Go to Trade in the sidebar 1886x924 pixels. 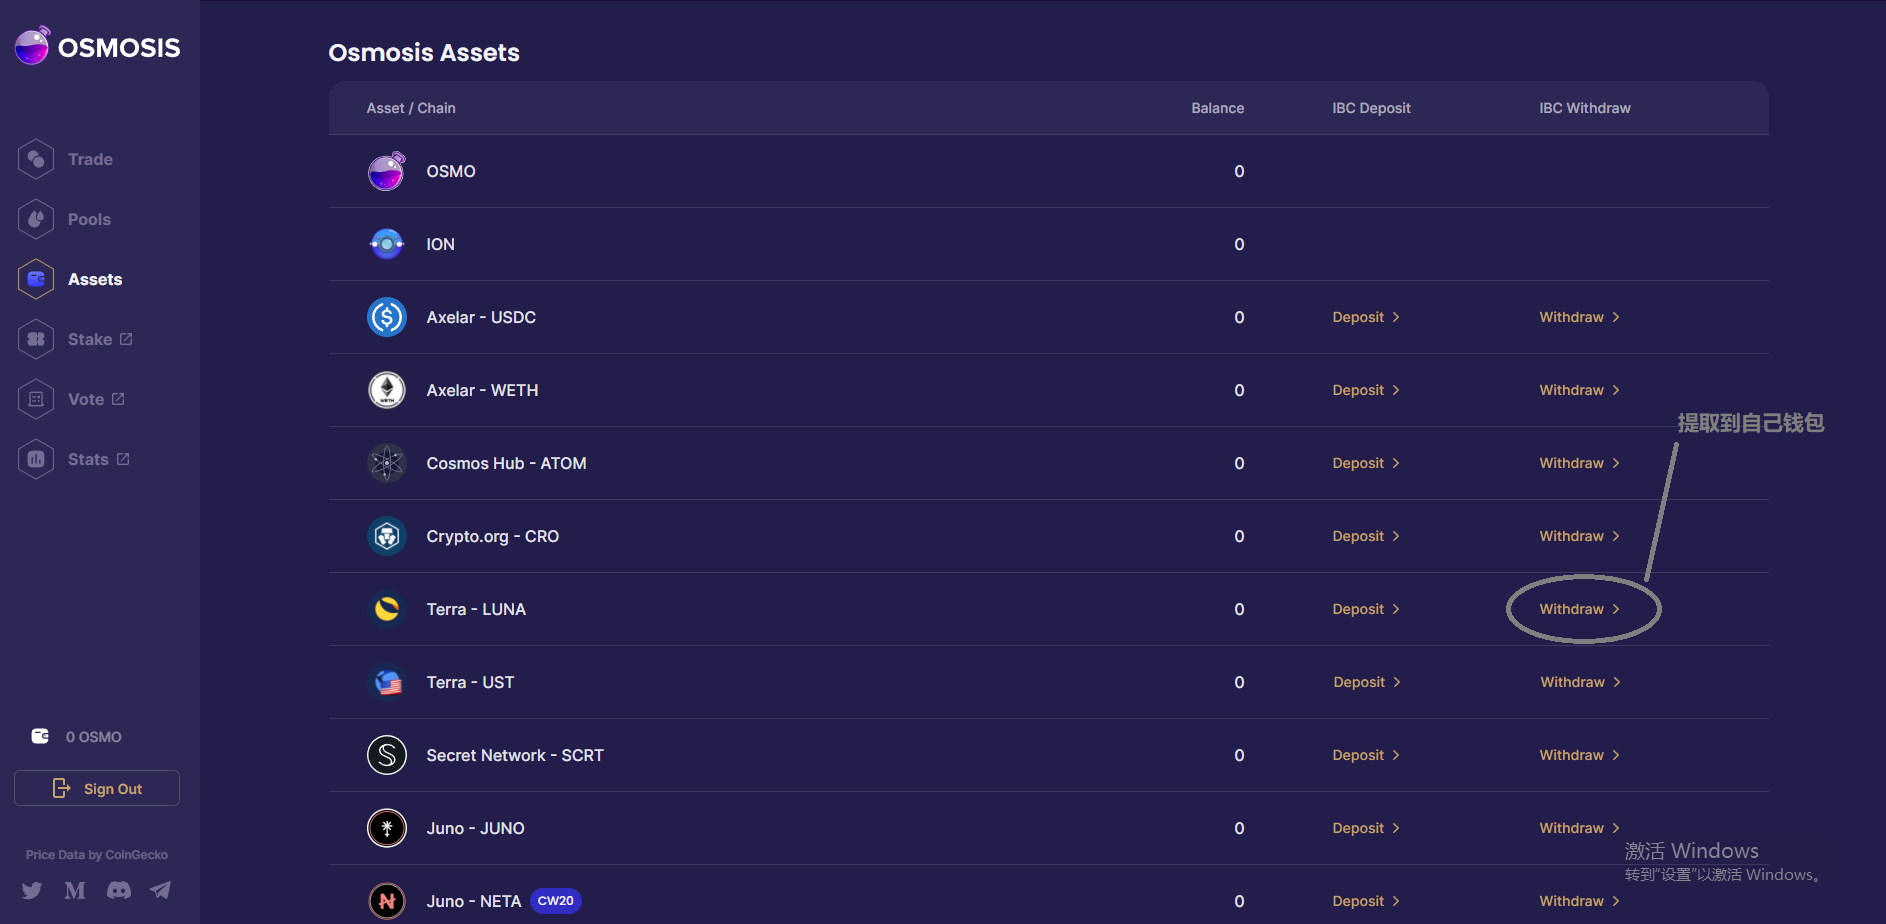click(x=90, y=159)
